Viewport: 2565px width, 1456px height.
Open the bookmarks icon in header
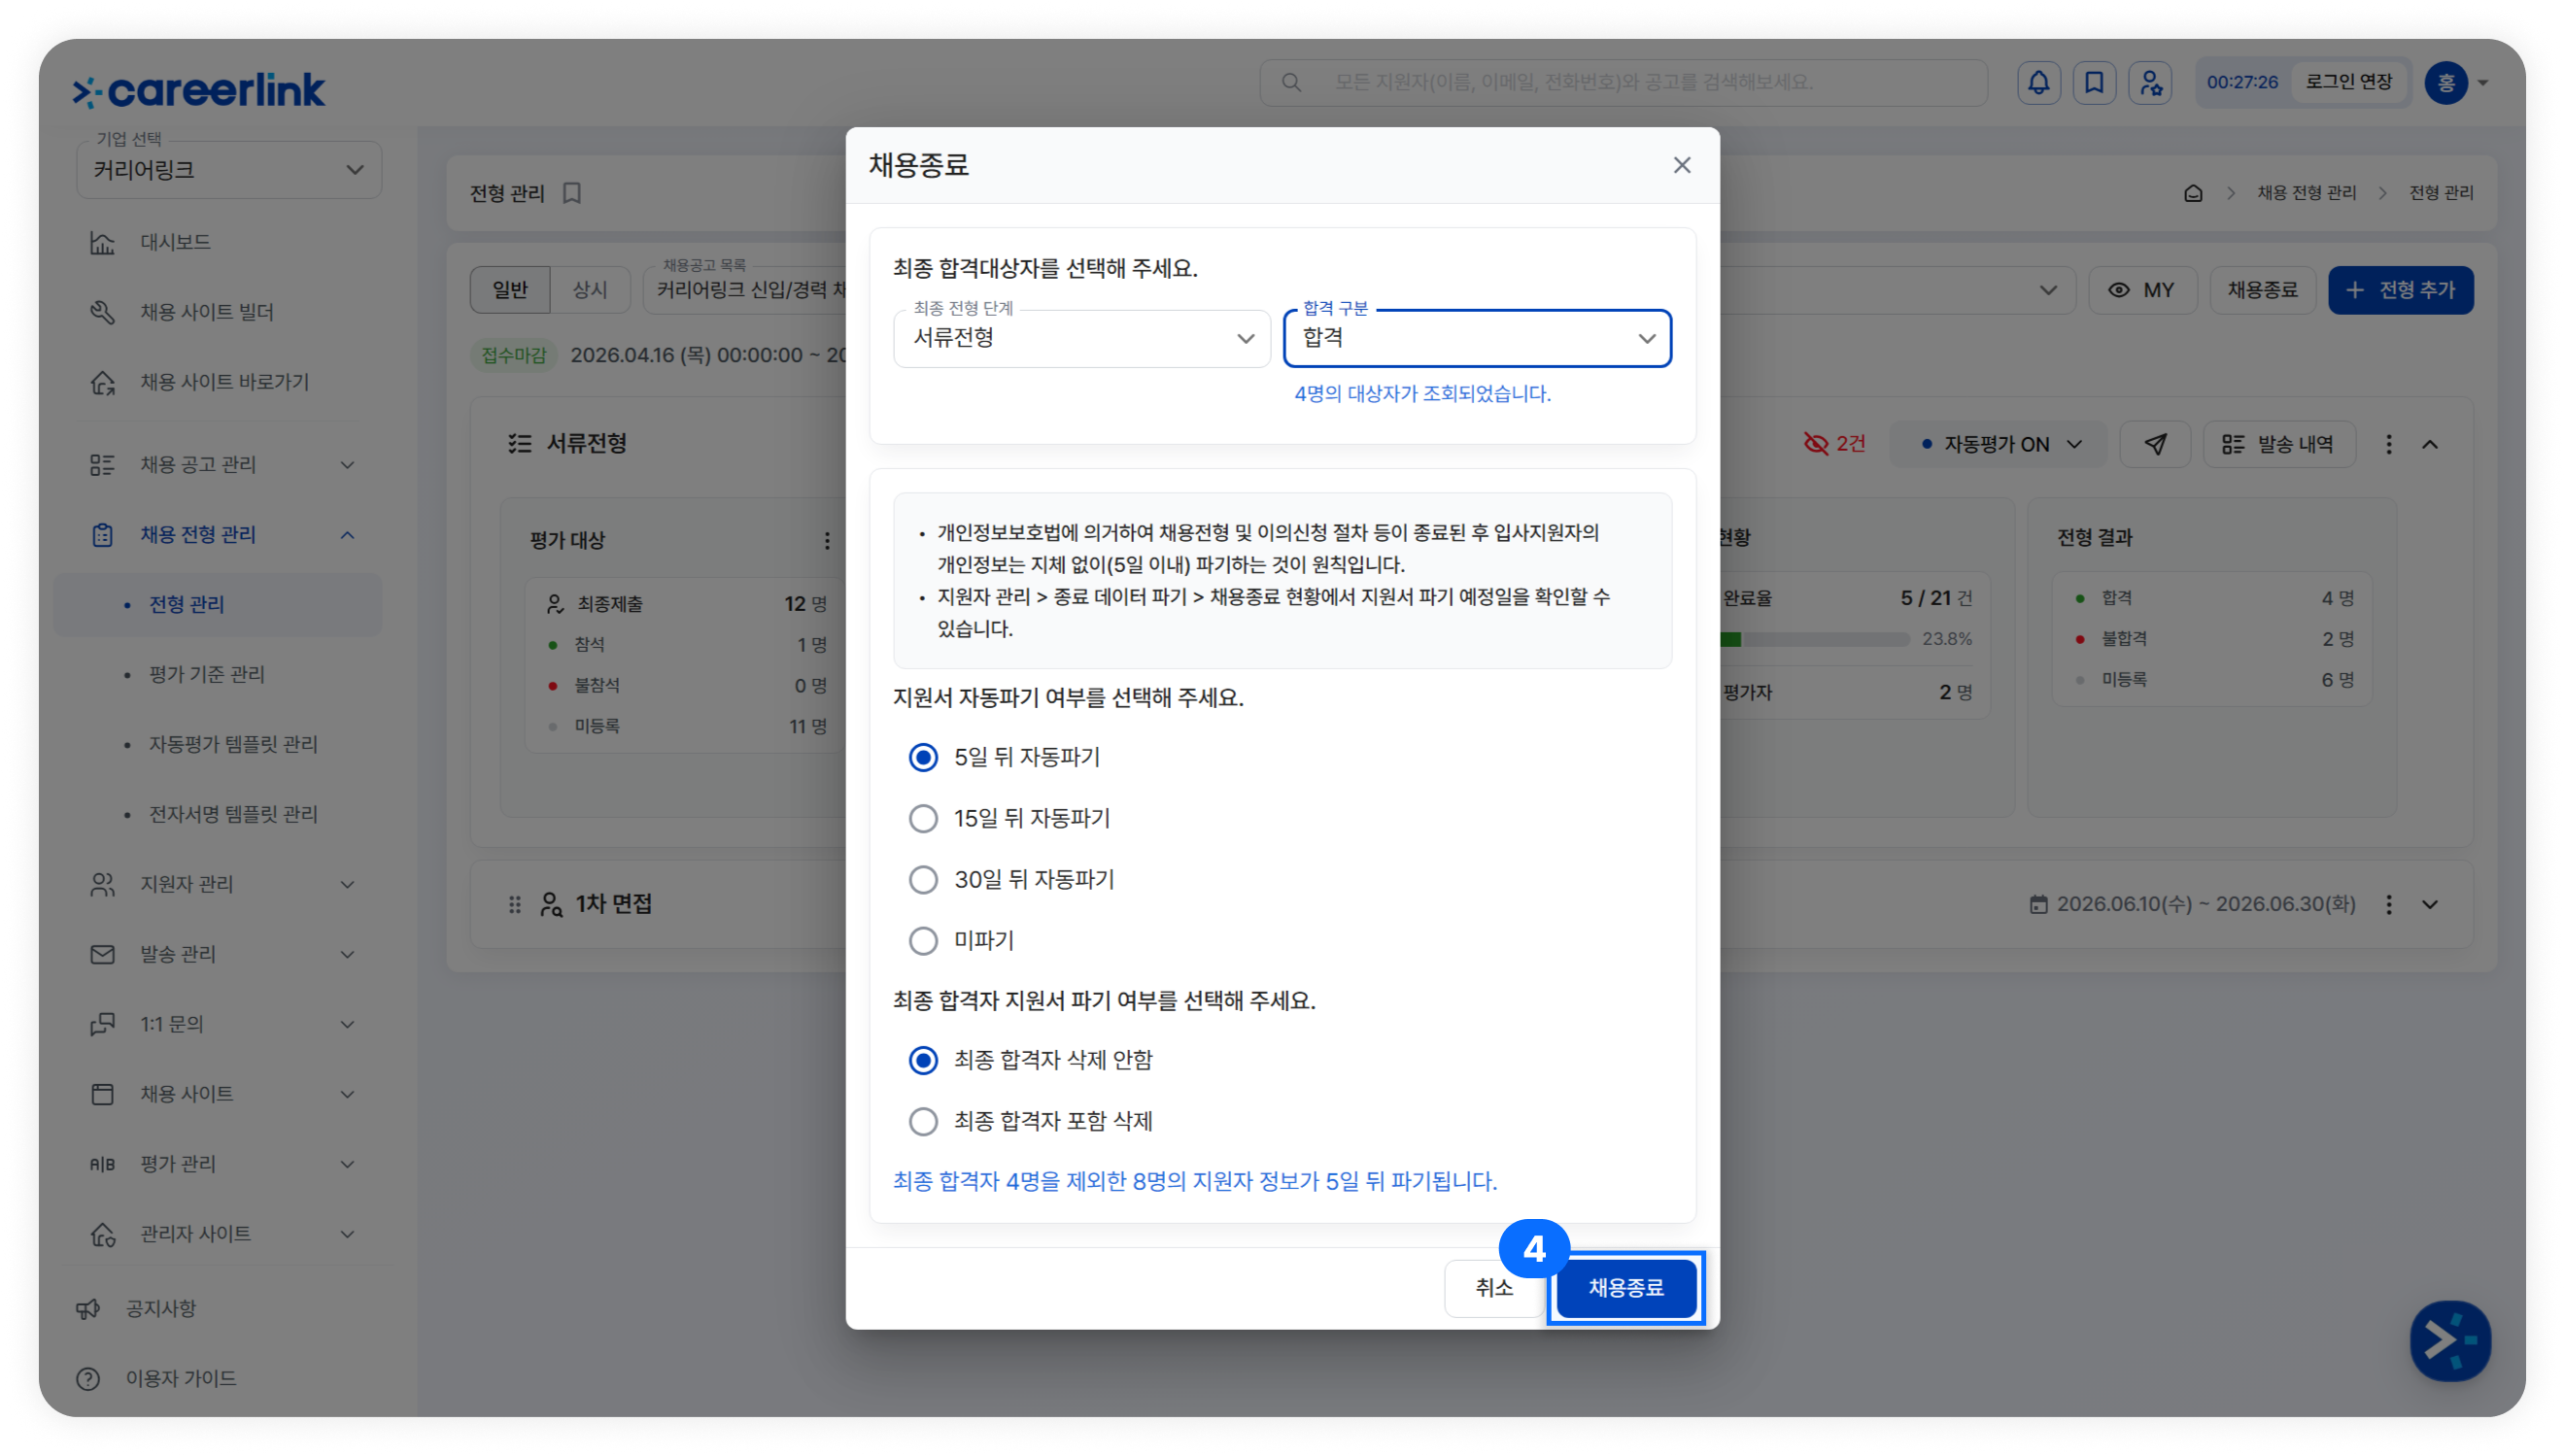pos(2094,82)
